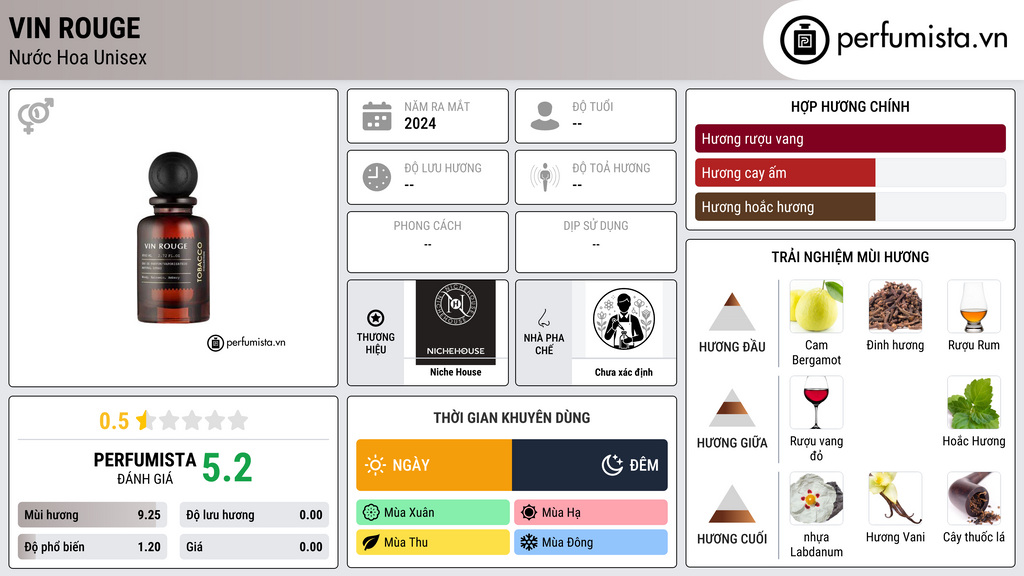Select the Đêm nighttime bar

tap(590, 465)
